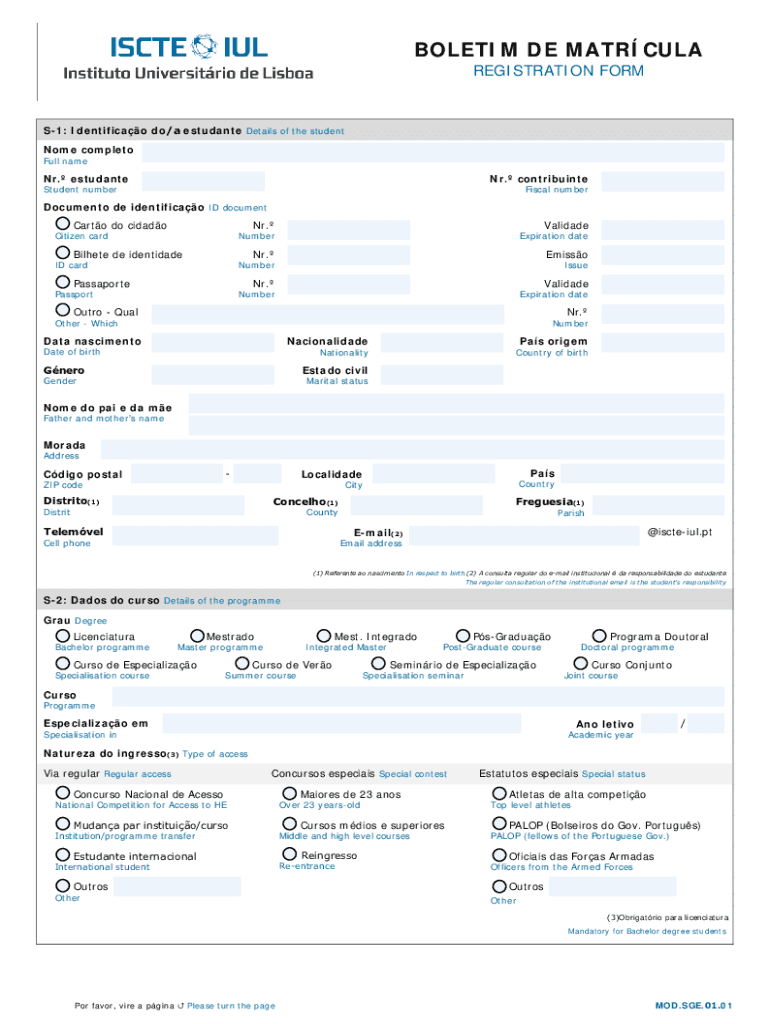Viewport: 770px width, 1024px height.
Task: Choose the Estudante internacional option
Action: tap(63, 855)
